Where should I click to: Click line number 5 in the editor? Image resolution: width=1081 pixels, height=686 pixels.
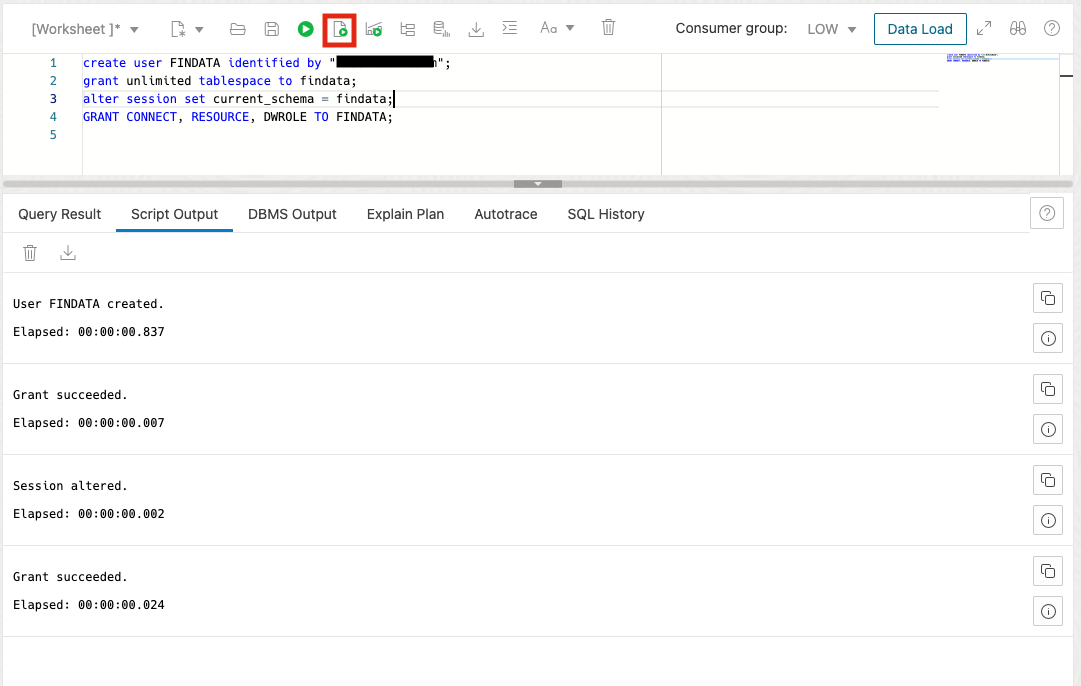[53, 134]
